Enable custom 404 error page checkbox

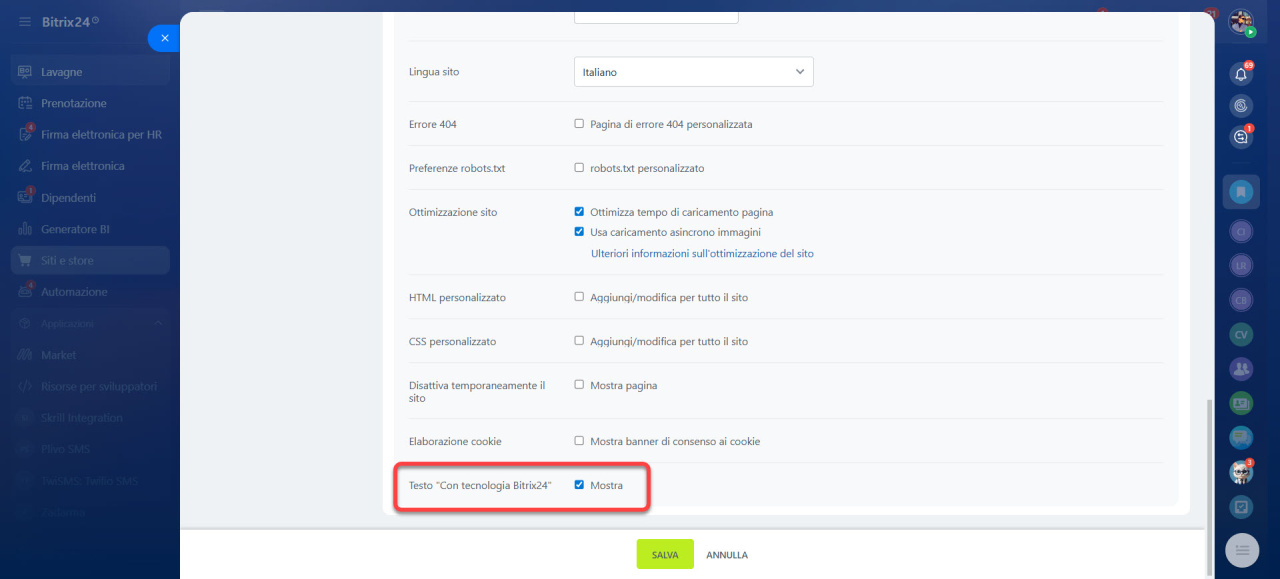(x=579, y=124)
